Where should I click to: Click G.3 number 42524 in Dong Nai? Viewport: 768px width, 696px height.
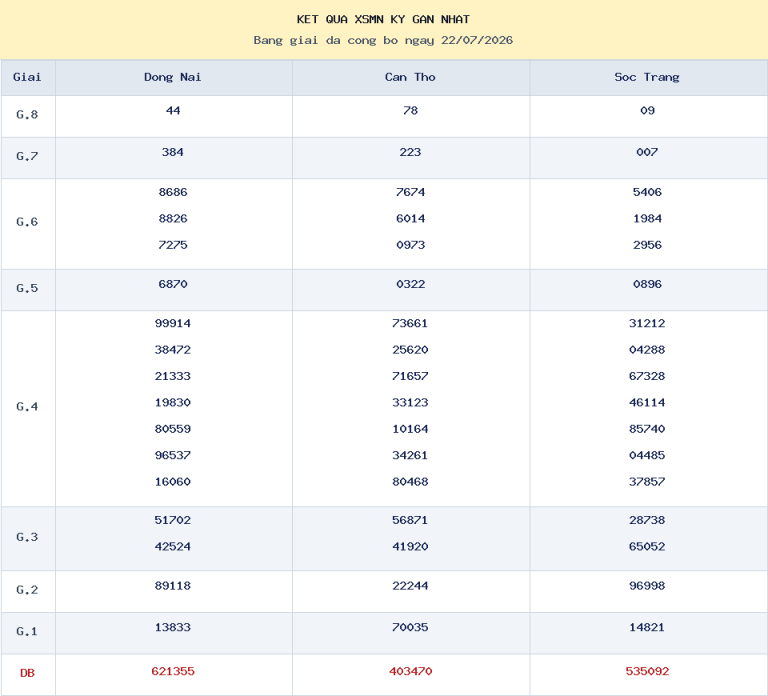[173, 547]
